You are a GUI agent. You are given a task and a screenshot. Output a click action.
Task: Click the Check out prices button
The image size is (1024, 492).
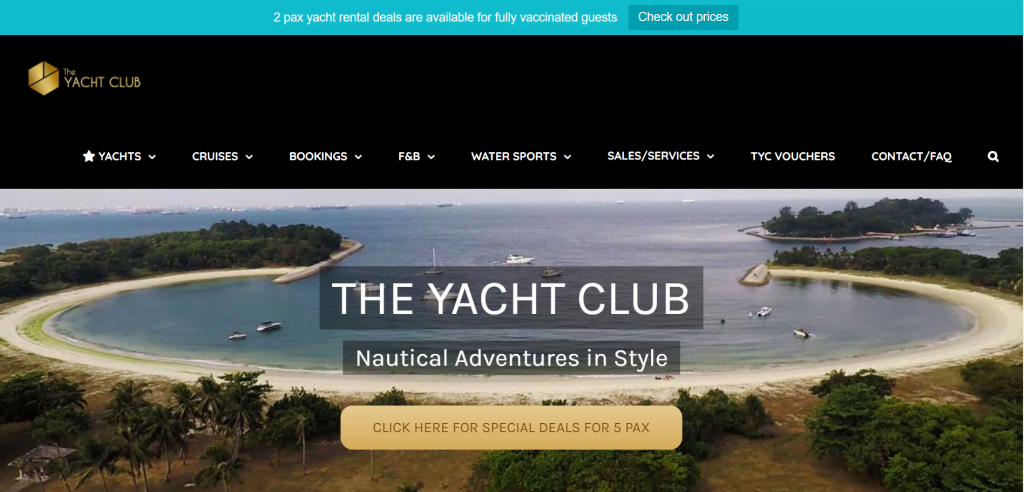pyautogui.click(x=683, y=17)
